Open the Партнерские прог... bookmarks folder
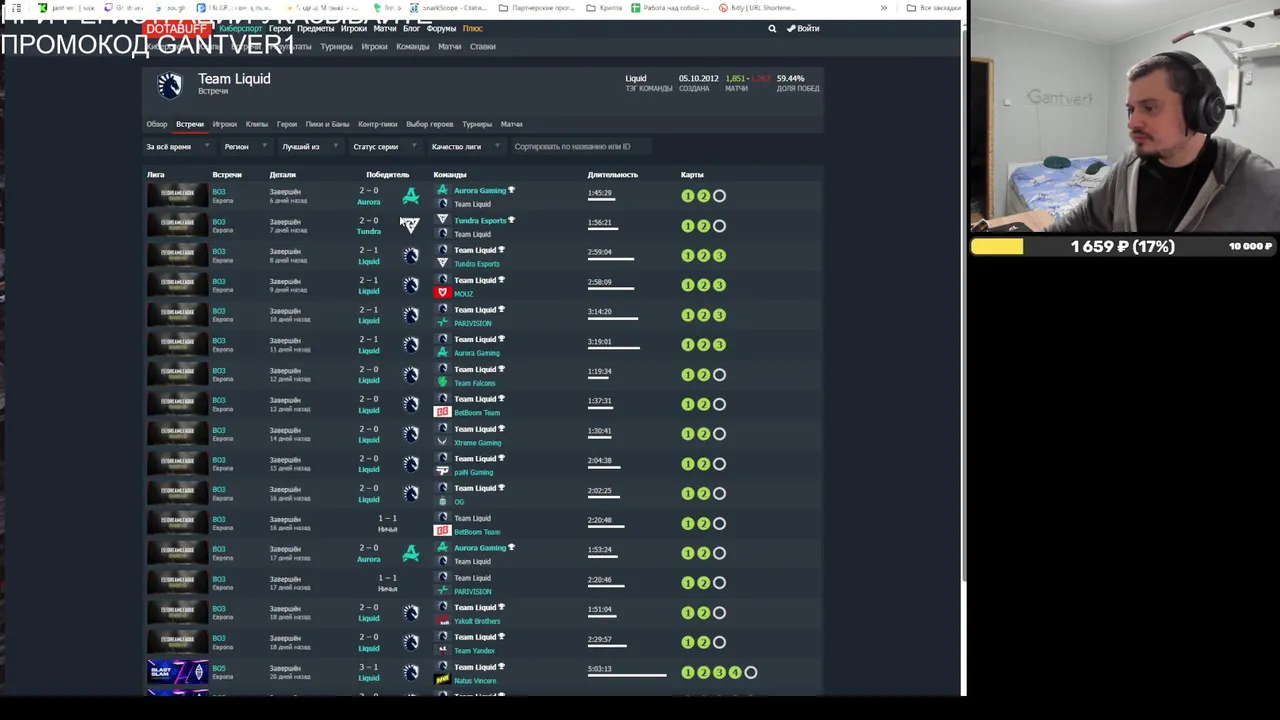This screenshot has width=1280, height=720. [x=536, y=8]
